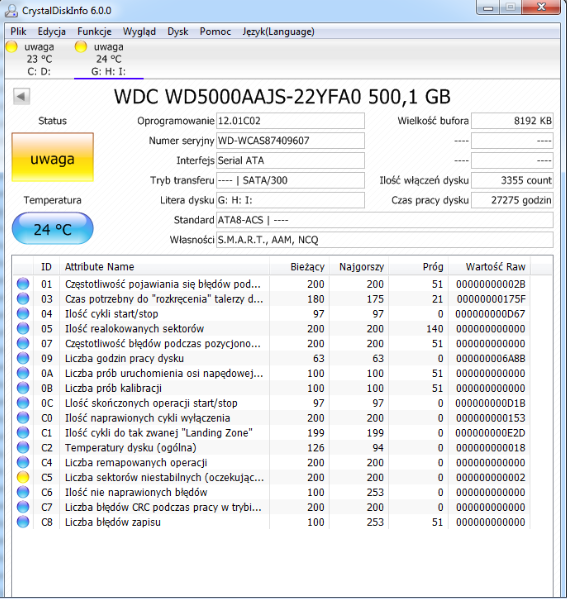
Task: Select the 'Liczba błędów zapisu' row
Action: tap(271, 522)
